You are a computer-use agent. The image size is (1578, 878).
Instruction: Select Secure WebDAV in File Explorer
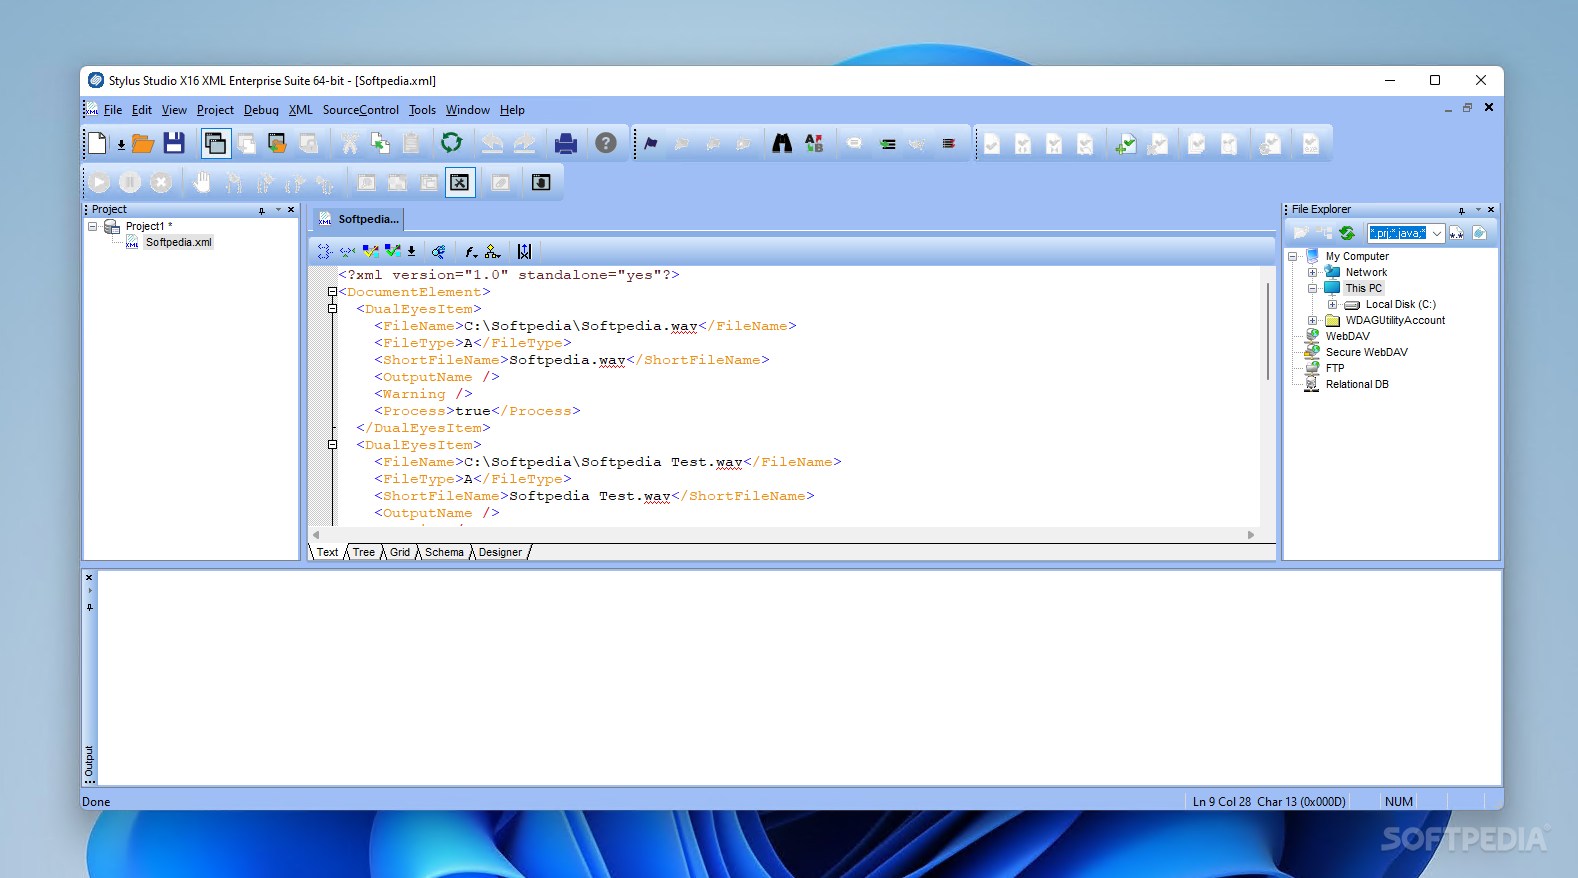(1366, 352)
